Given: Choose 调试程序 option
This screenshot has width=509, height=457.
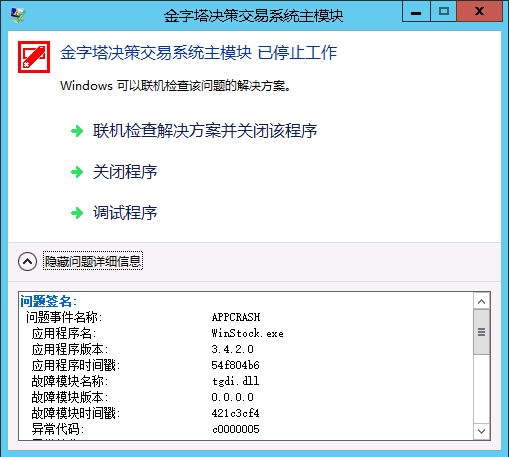Looking at the screenshot, I should (x=125, y=213).
